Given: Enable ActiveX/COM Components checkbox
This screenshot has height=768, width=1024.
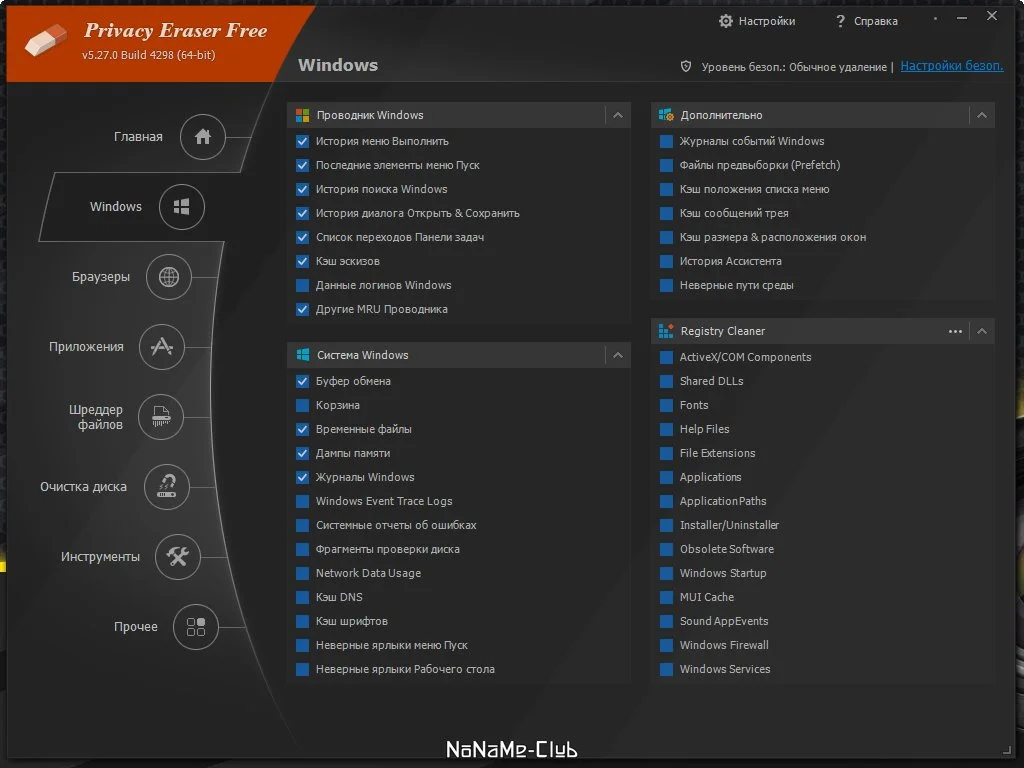Looking at the screenshot, I should coord(666,357).
